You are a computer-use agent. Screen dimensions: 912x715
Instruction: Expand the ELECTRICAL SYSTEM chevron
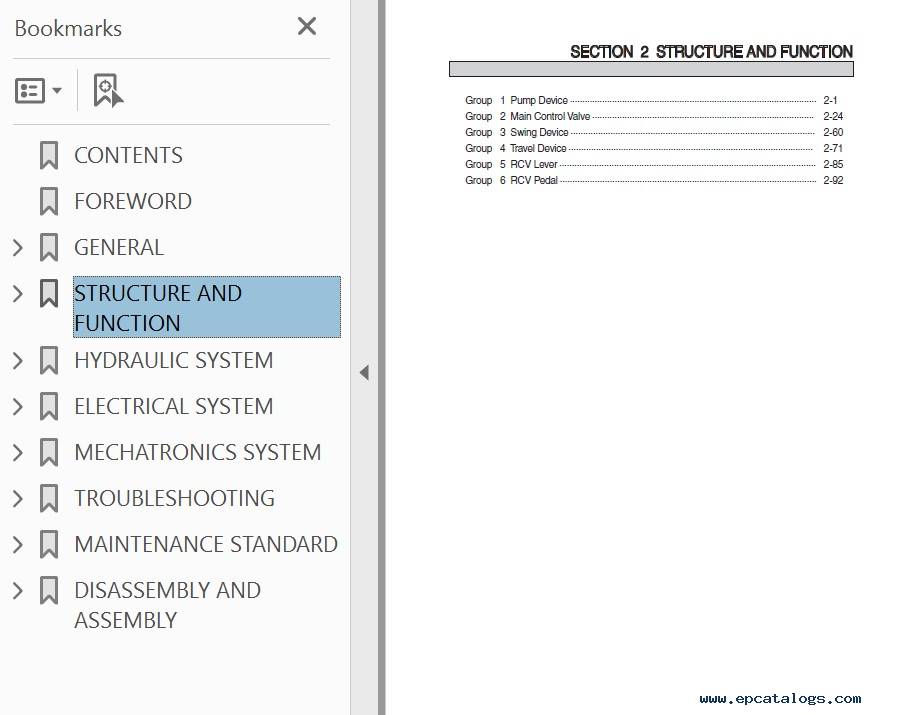(18, 406)
